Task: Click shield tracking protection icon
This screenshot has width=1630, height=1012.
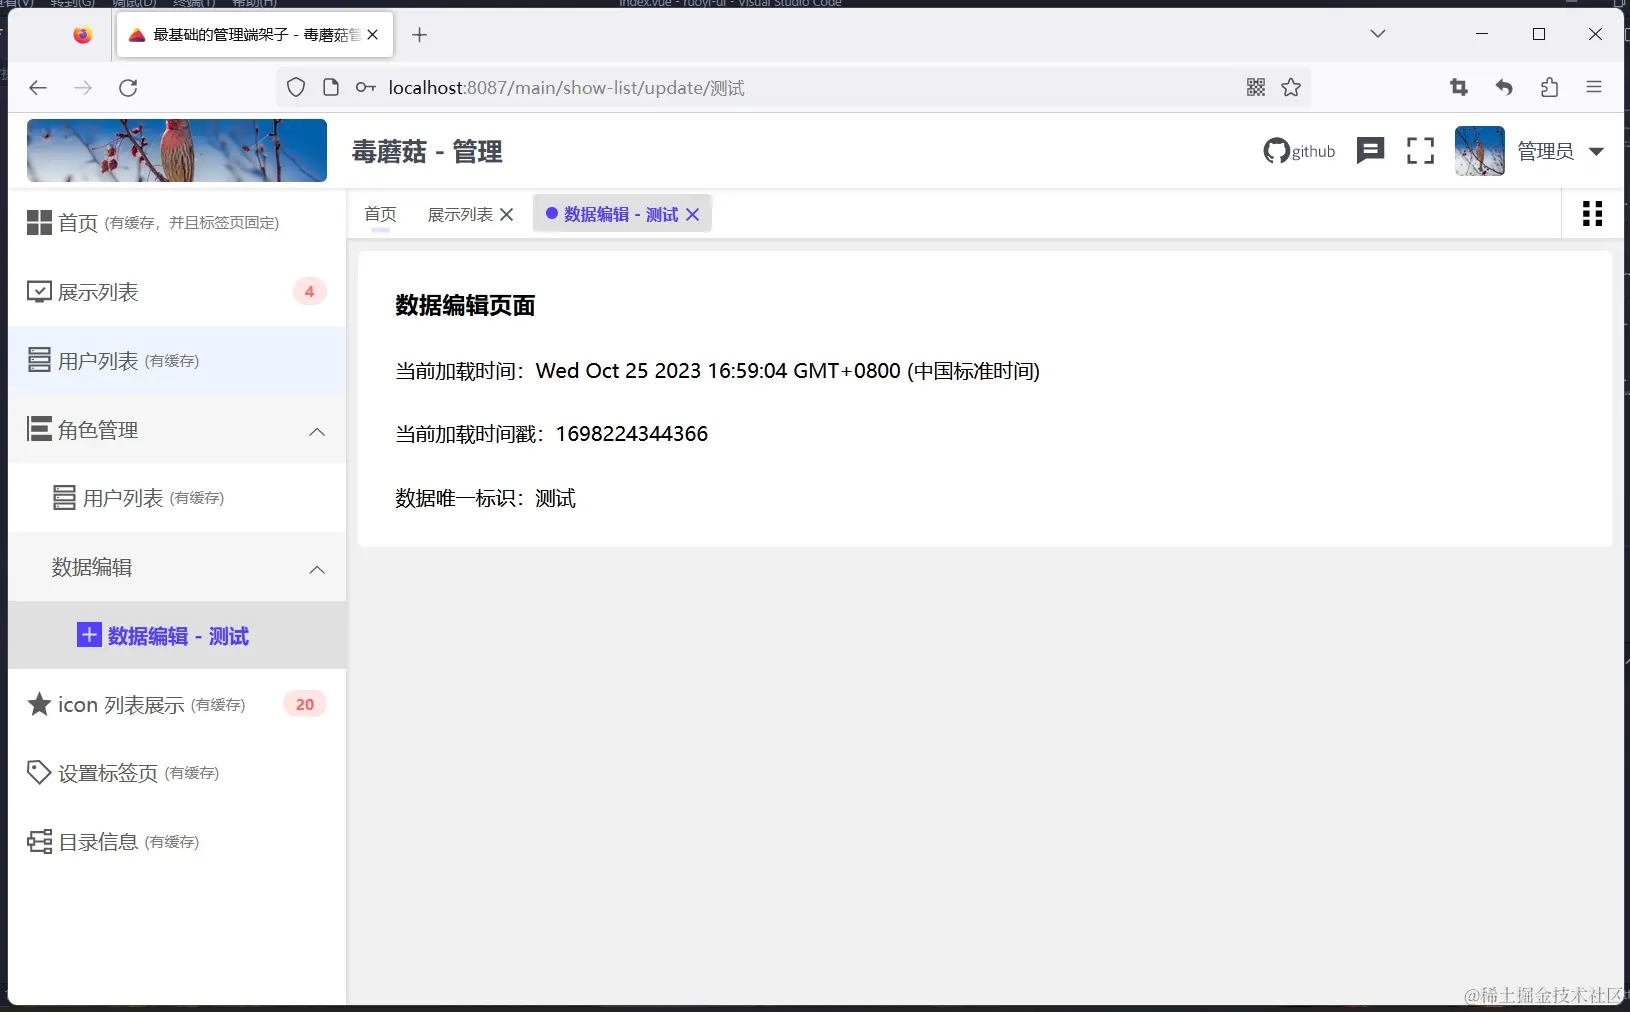Action: click(296, 88)
